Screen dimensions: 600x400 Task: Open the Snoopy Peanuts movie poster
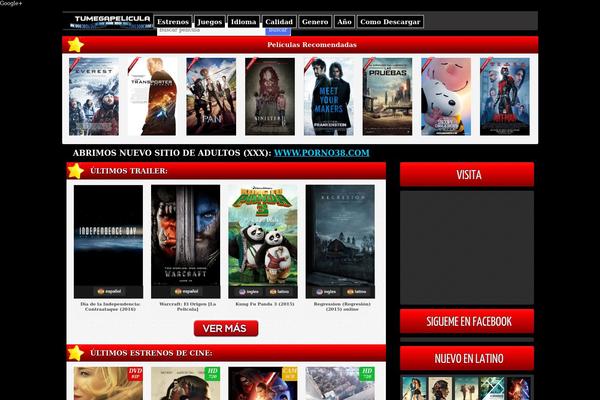pos(446,96)
